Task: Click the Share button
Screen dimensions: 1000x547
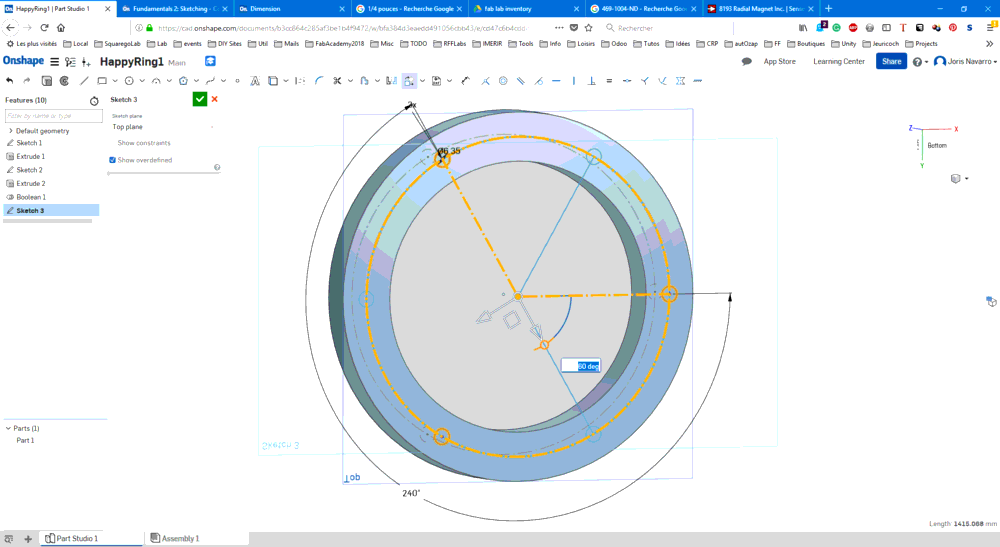Action: click(892, 62)
